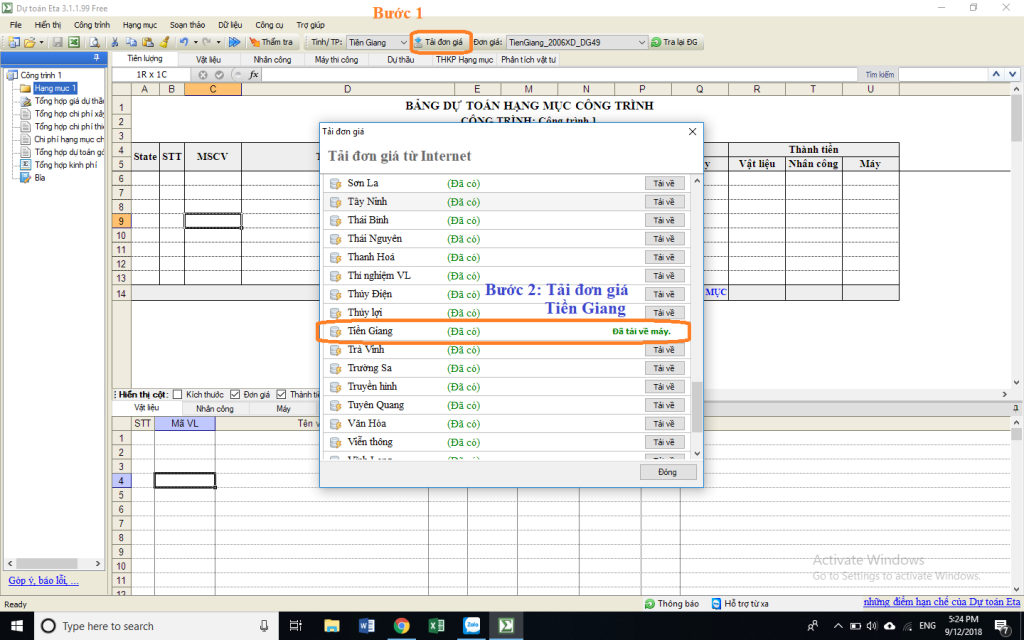The width and height of the screenshot is (1024, 640).
Task: Click the Undo arrow icon
Action: pos(183,42)
